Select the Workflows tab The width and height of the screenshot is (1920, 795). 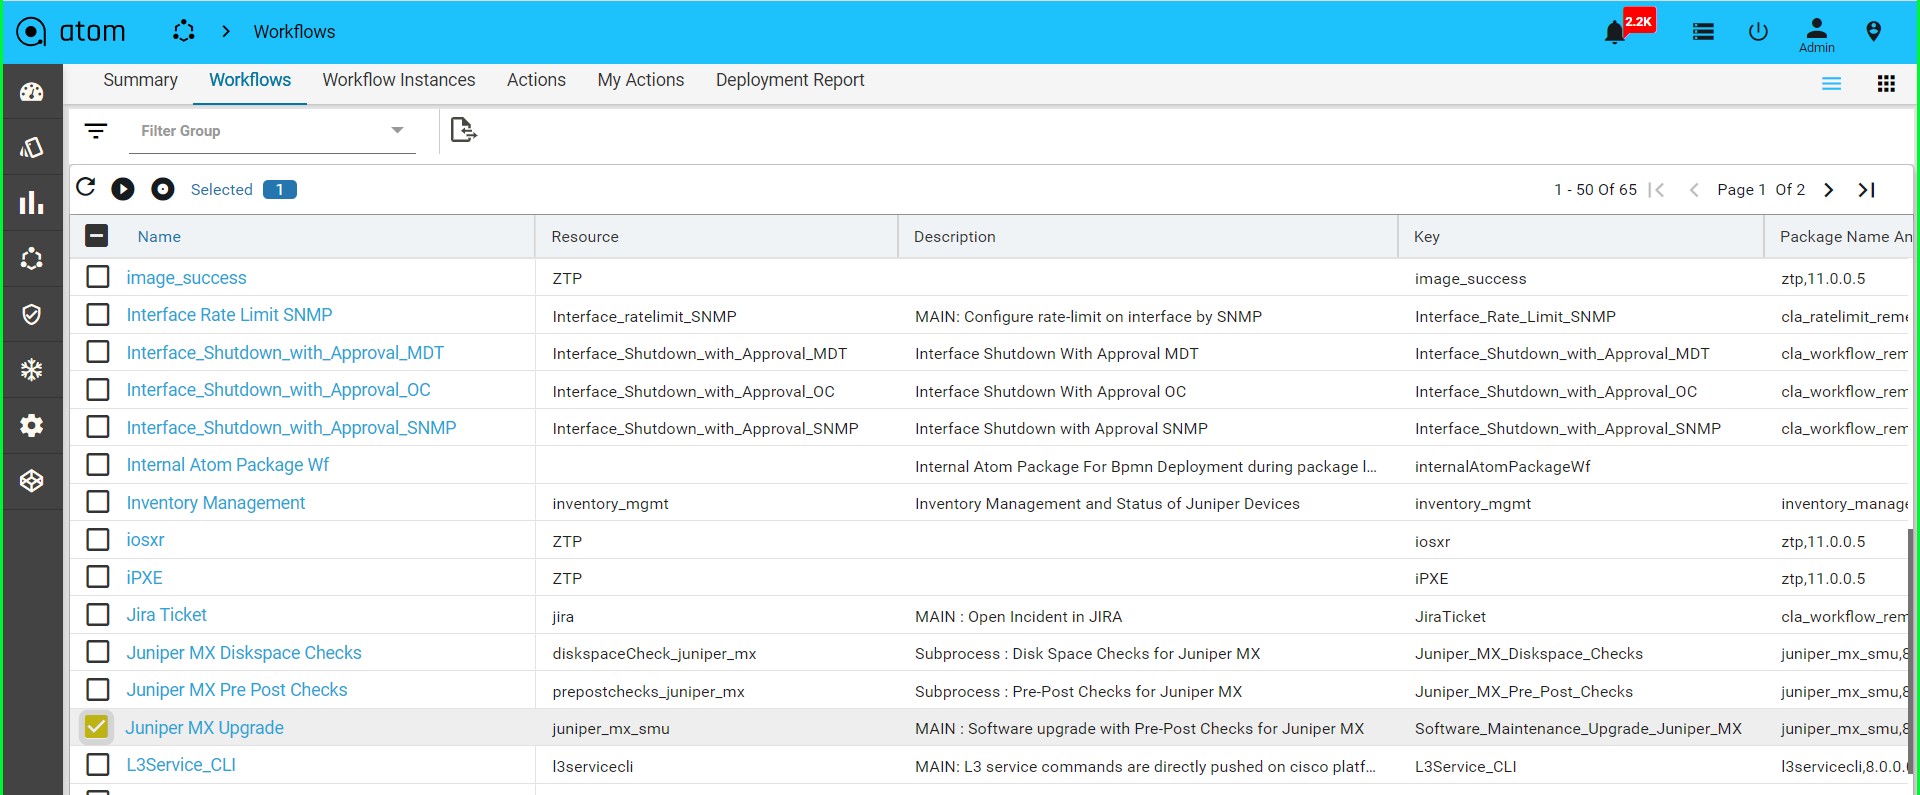[x=250, y=80]
